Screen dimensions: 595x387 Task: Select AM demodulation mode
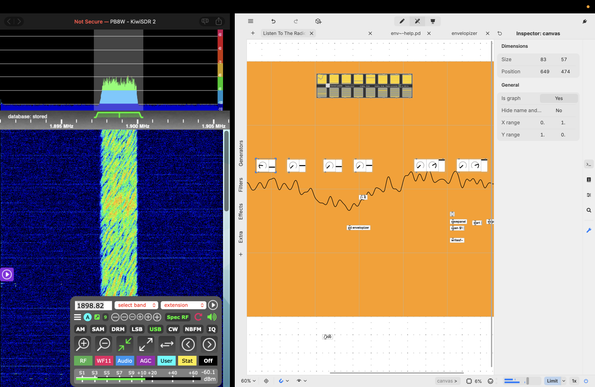(80, 329)
